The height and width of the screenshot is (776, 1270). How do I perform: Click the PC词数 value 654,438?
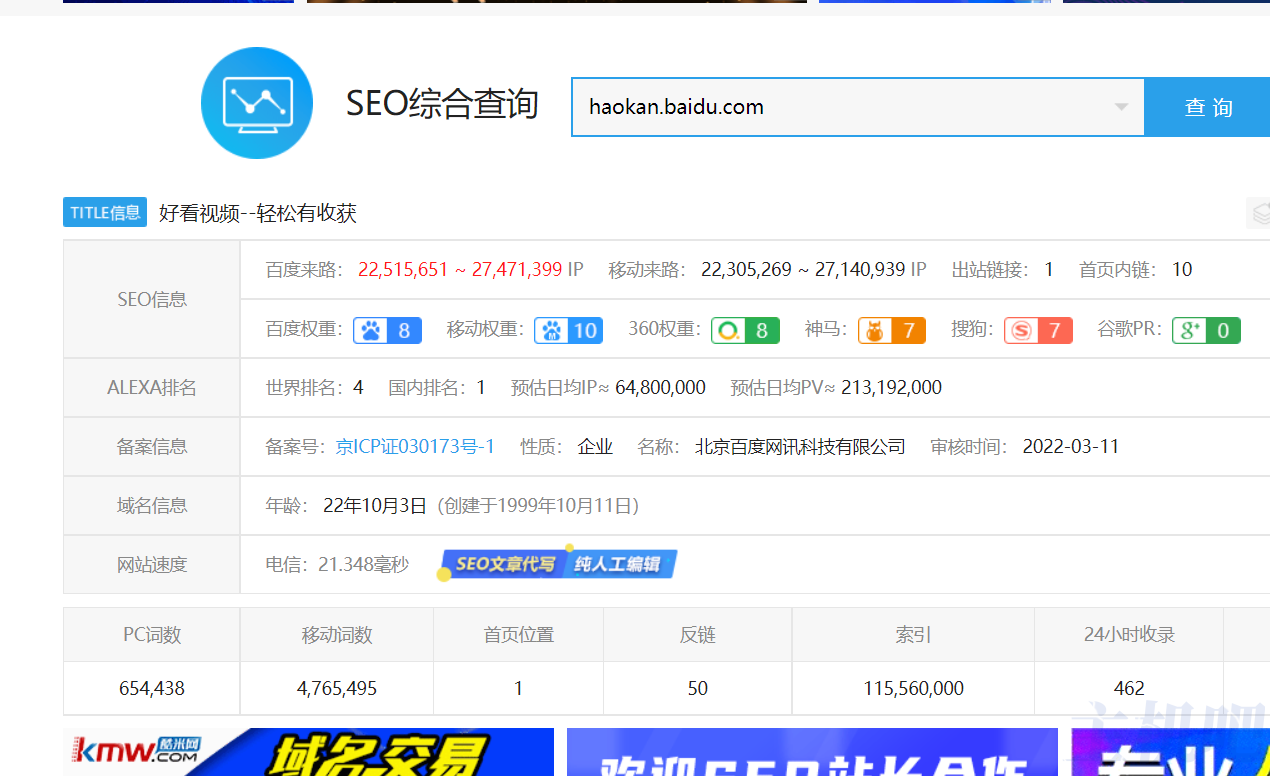click(x=152, y=688)
